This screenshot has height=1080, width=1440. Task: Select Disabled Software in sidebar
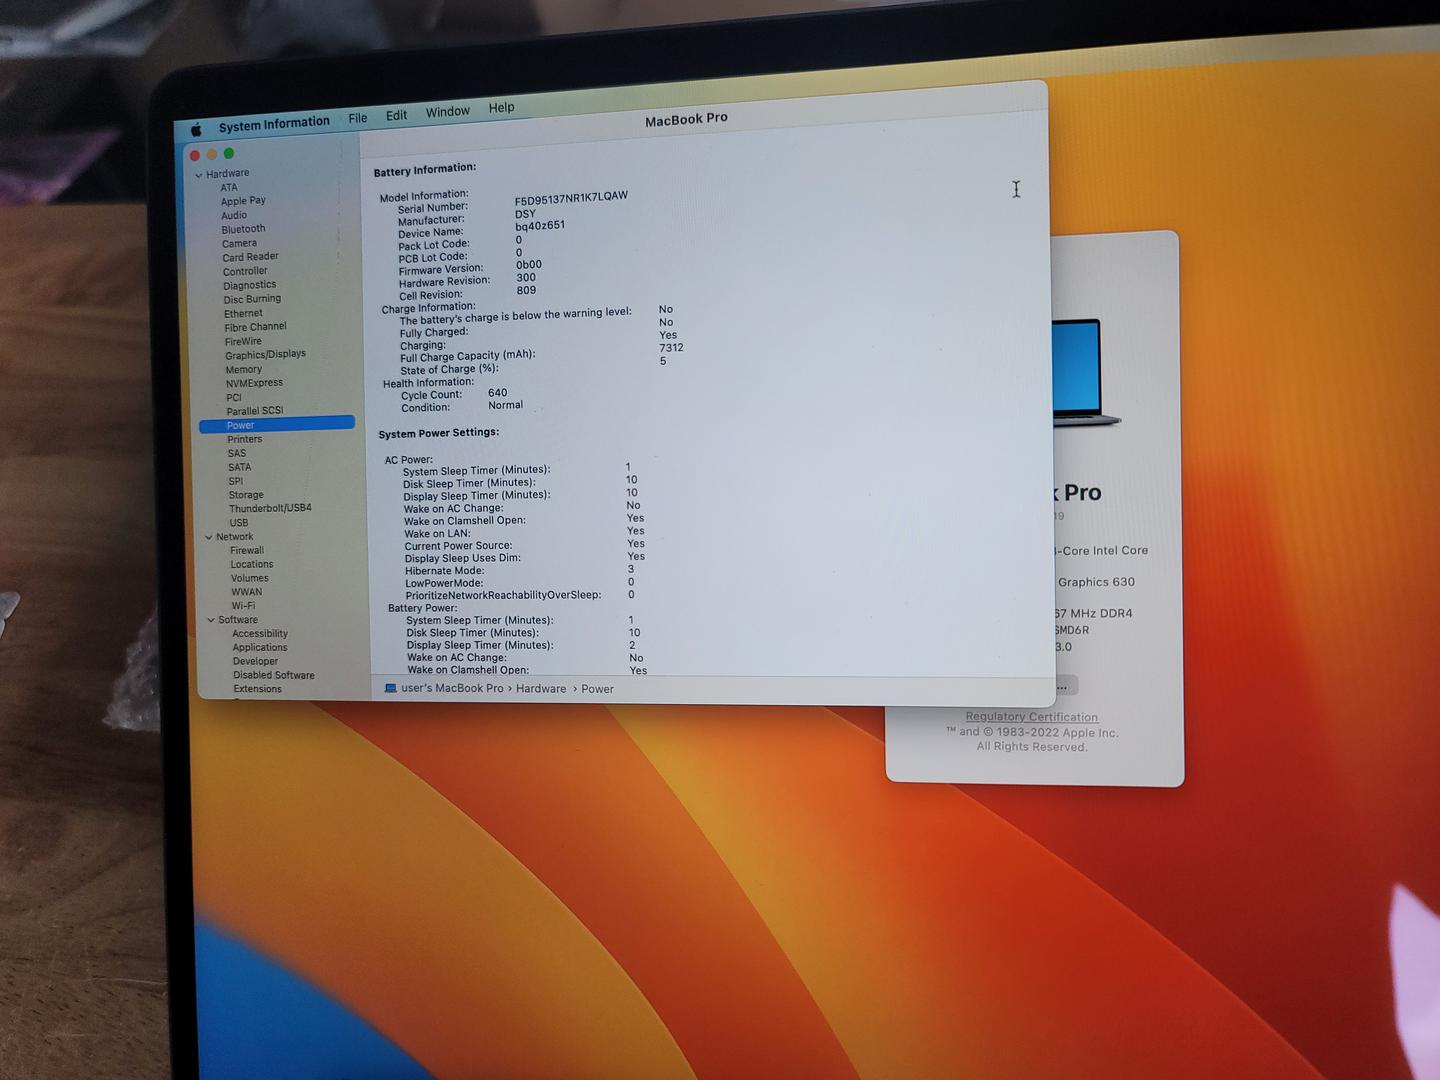[274, 675]
